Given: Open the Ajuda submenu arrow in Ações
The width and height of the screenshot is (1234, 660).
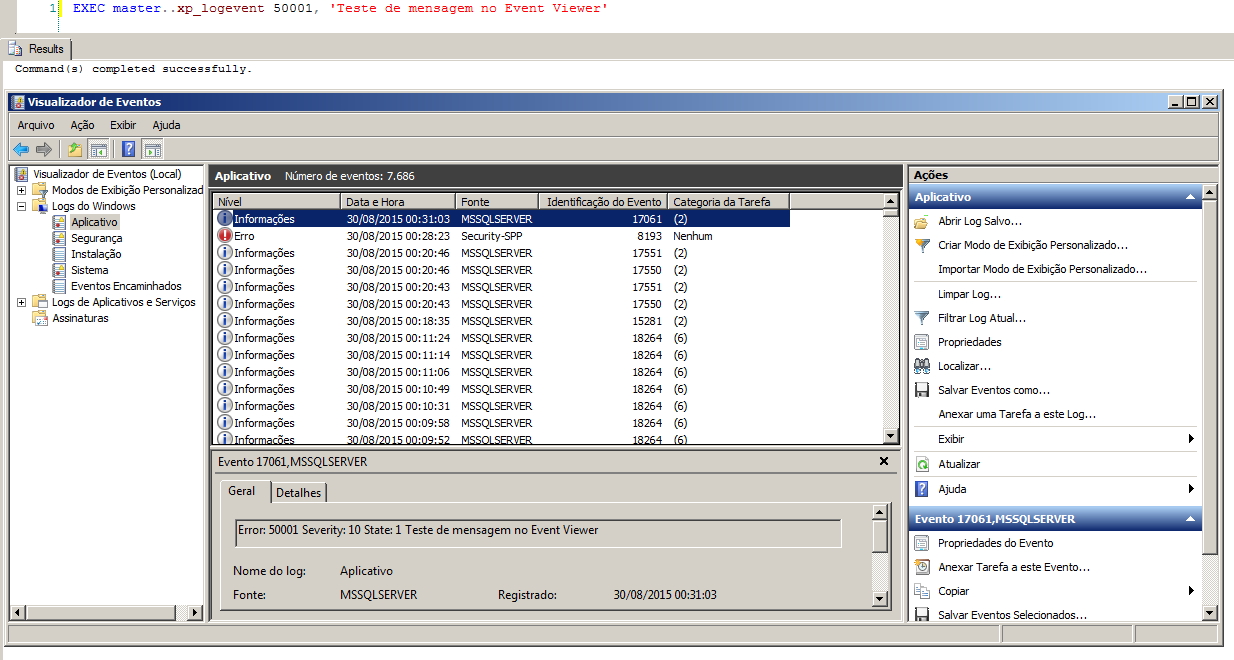Looking at the screenshot, I should (1191, 489).
